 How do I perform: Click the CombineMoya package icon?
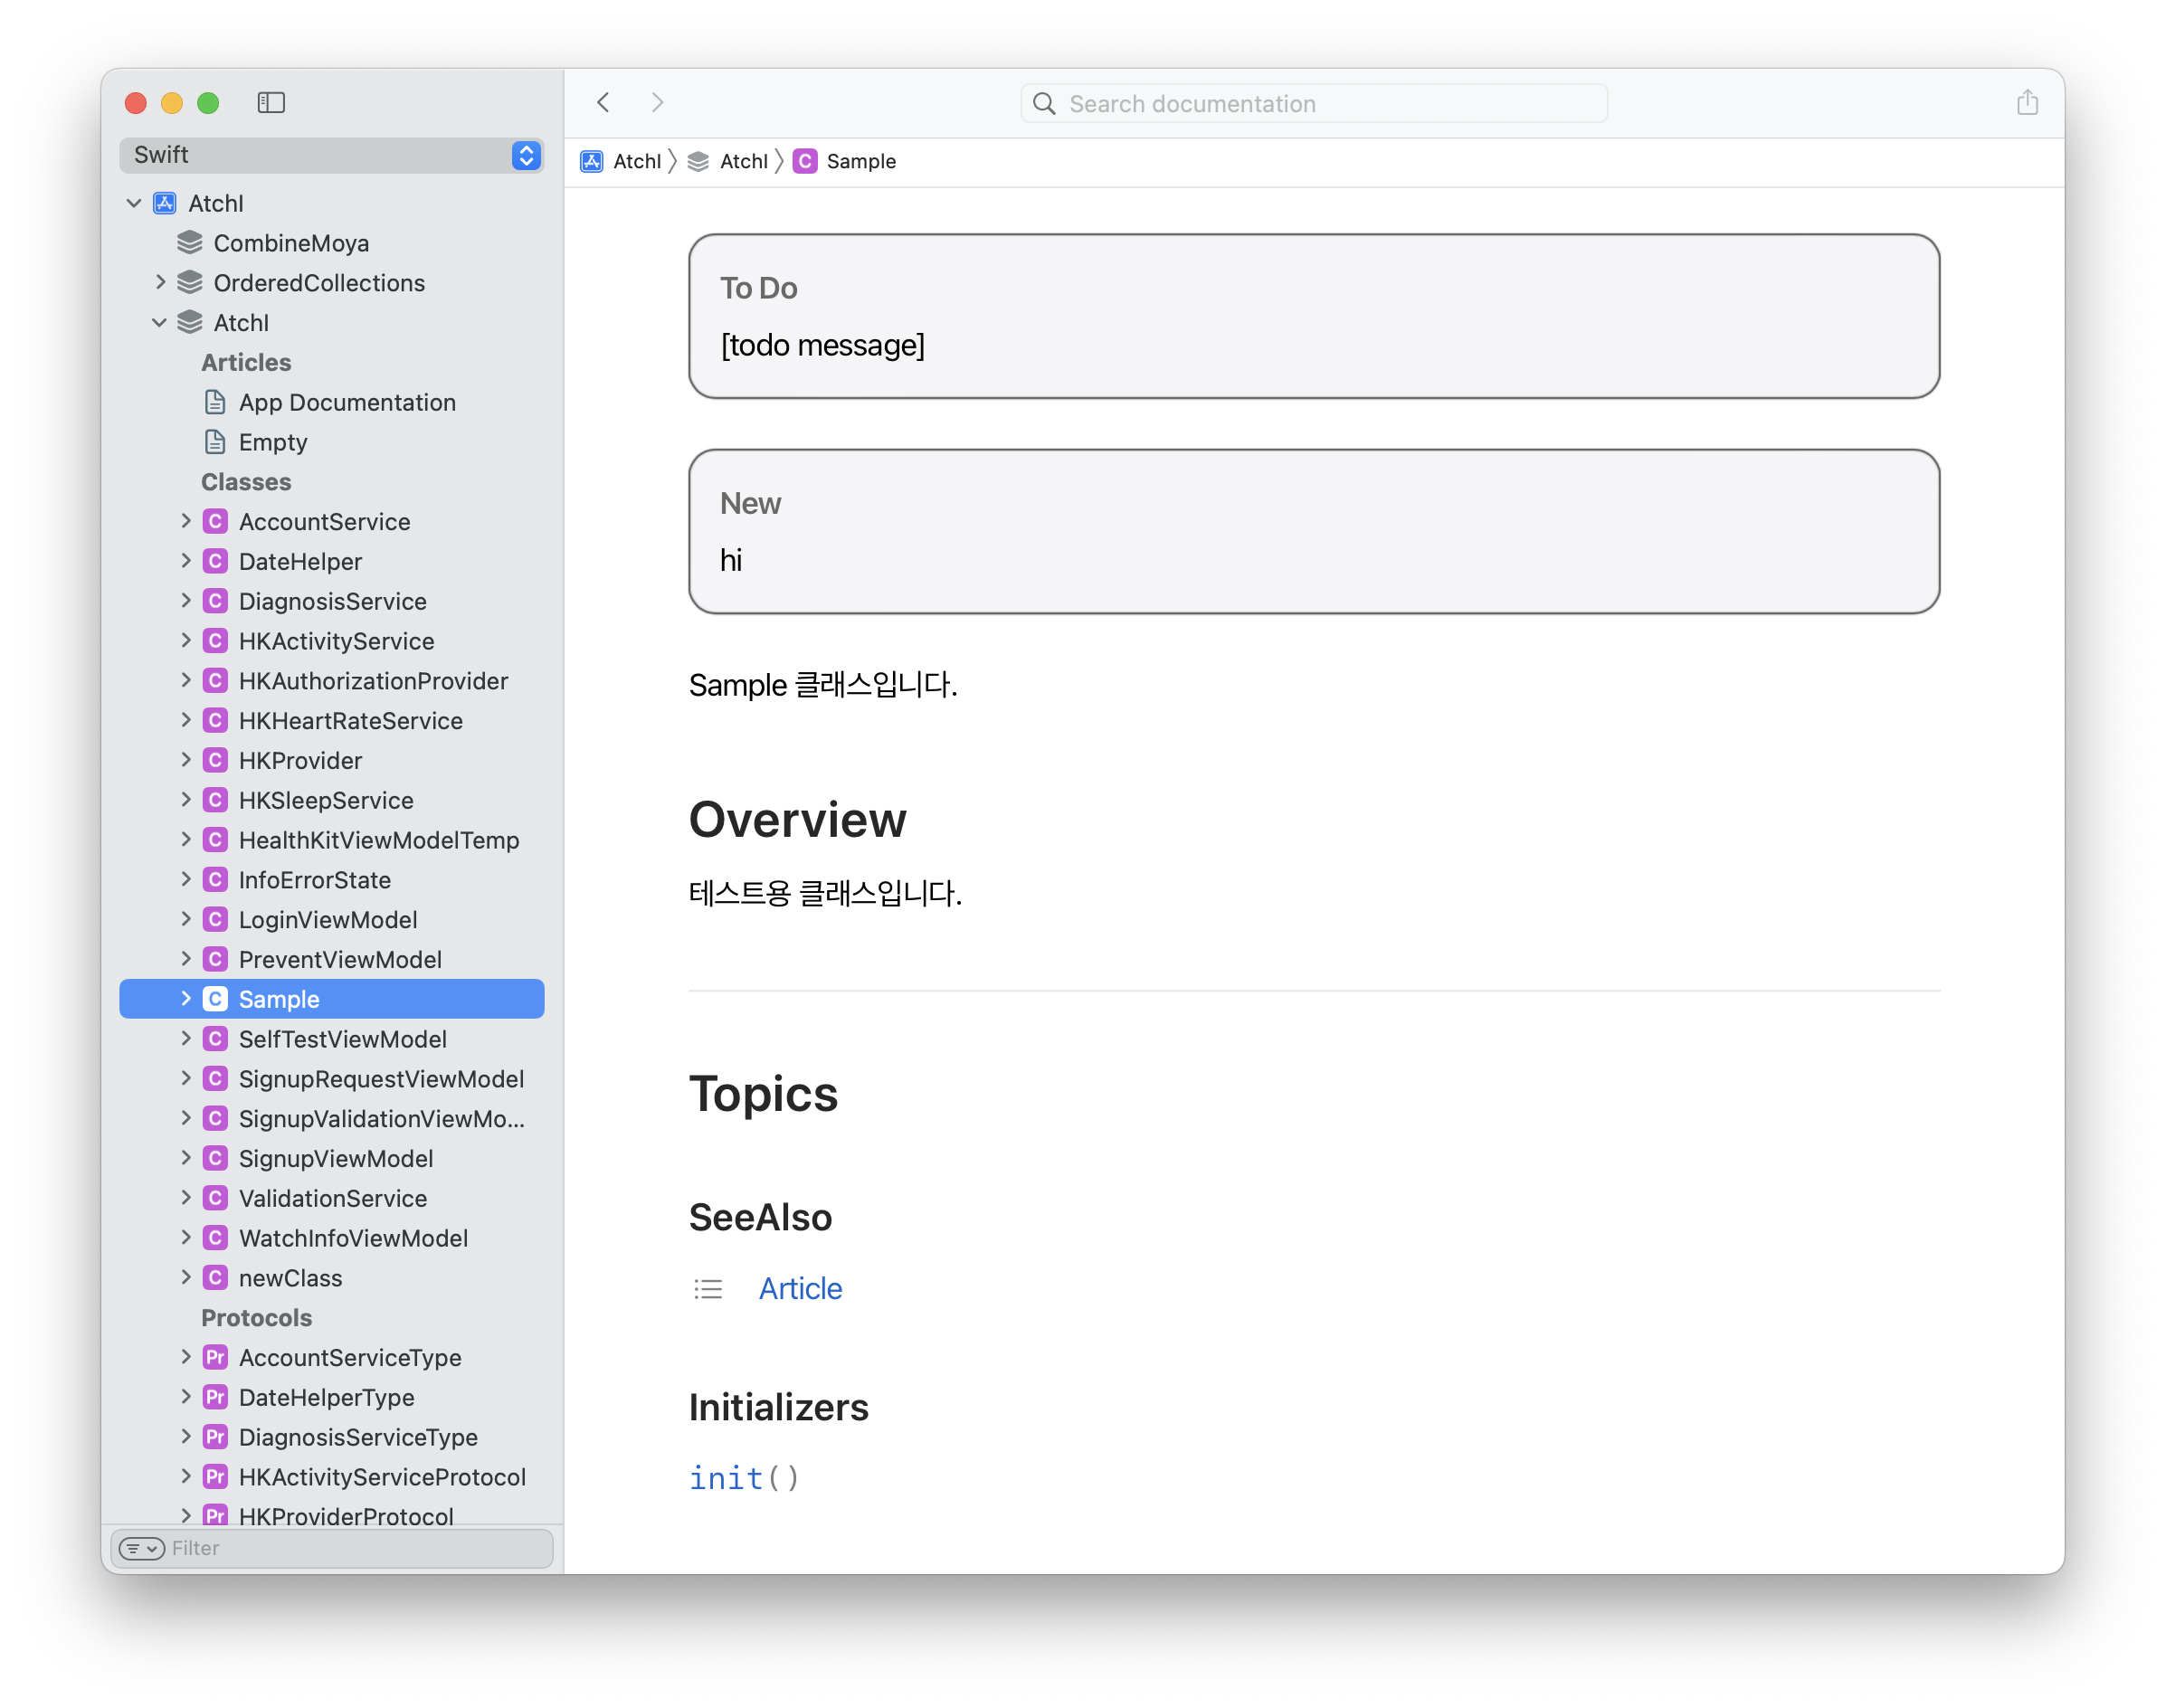(190, 243)
